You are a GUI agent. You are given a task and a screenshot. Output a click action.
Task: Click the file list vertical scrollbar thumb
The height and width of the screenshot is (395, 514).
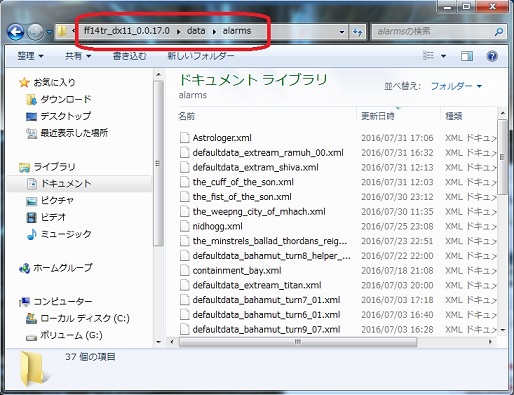[502, 157]
